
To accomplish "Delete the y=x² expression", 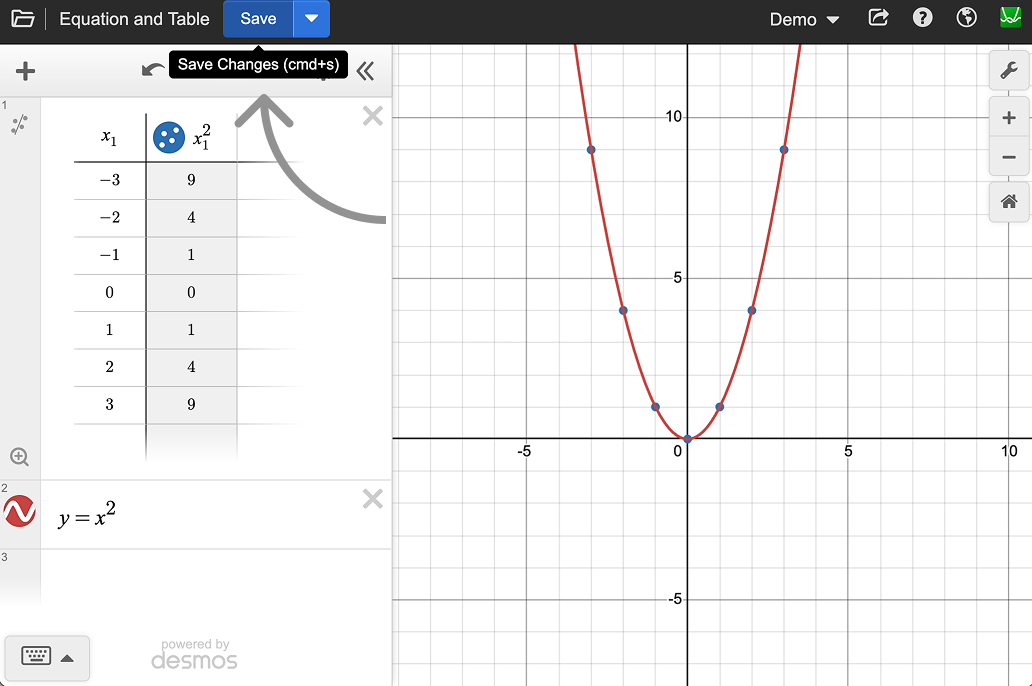I will click(372, 499).
